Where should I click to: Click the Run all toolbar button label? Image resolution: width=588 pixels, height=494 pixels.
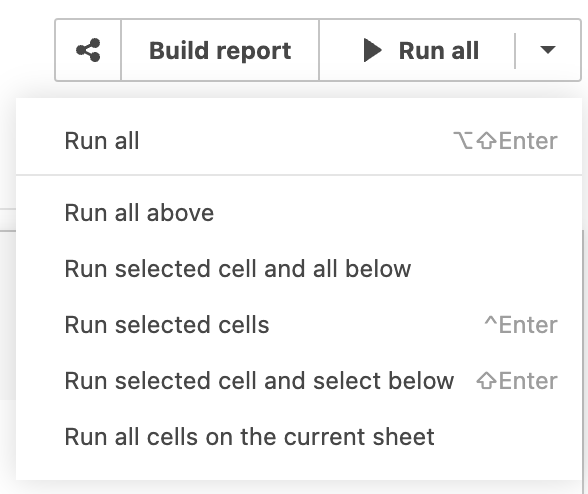pos(439,50)
